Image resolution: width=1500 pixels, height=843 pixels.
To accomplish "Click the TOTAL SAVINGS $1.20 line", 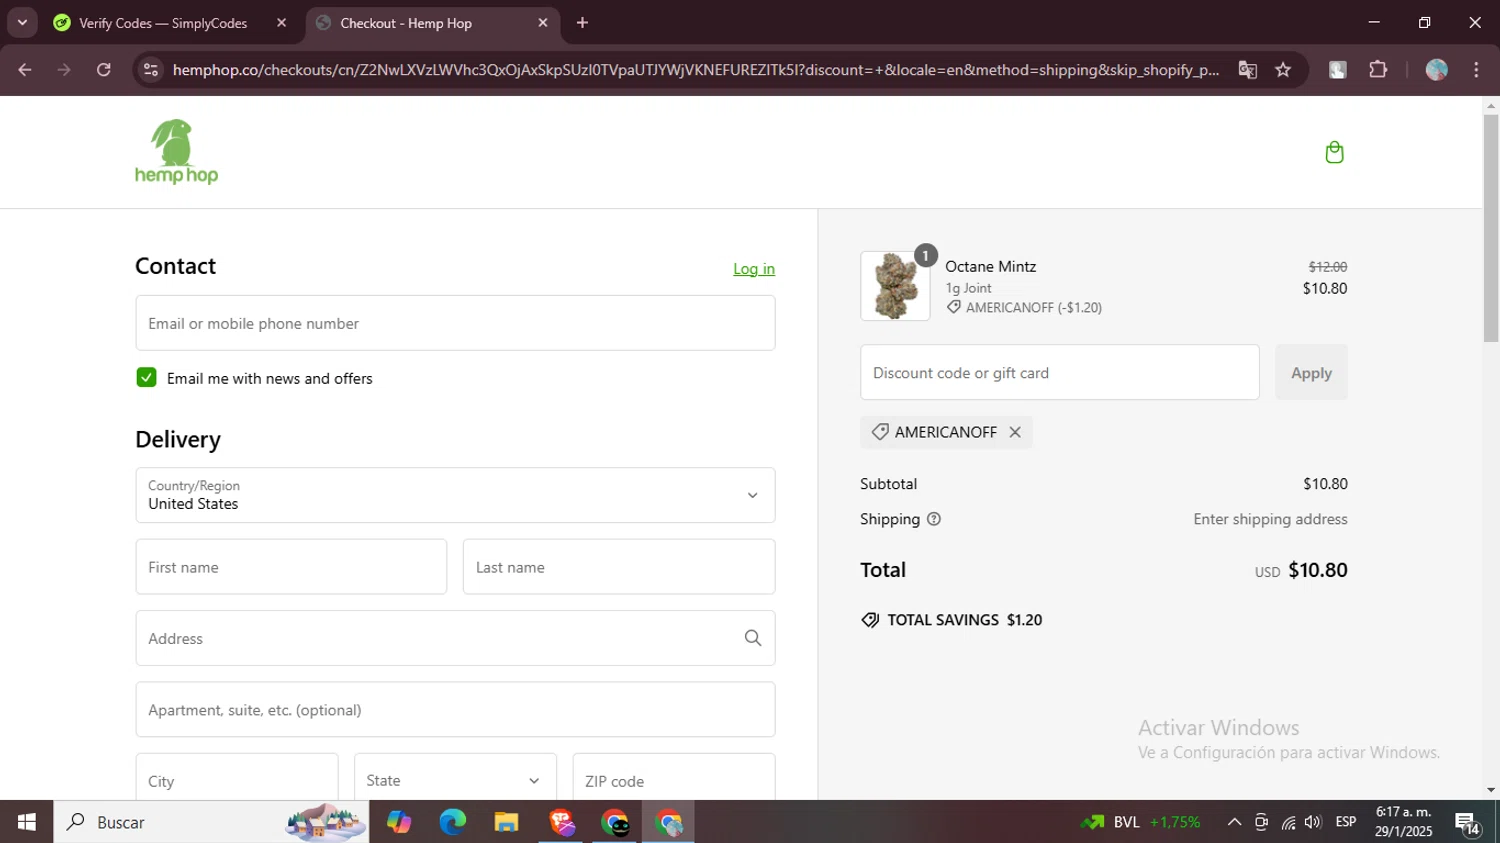I will [952, 620].
